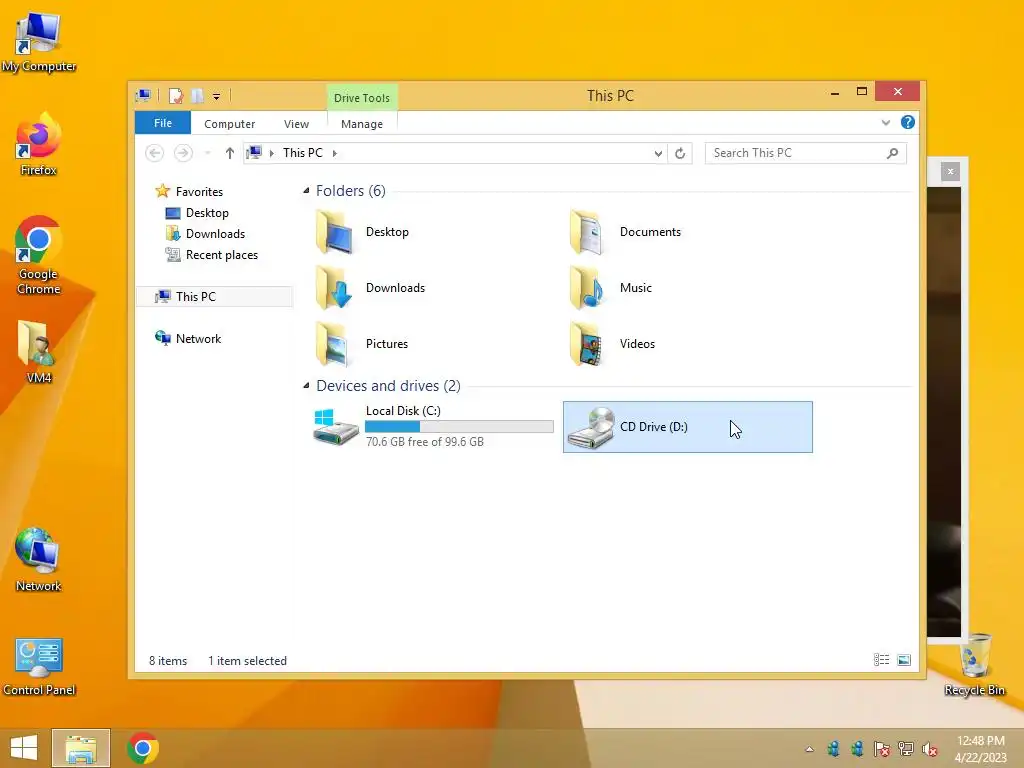Click This PC in address bar breadcrumb
The width and height of the screenshot is (1024, 768).
[x=303, y=153]
